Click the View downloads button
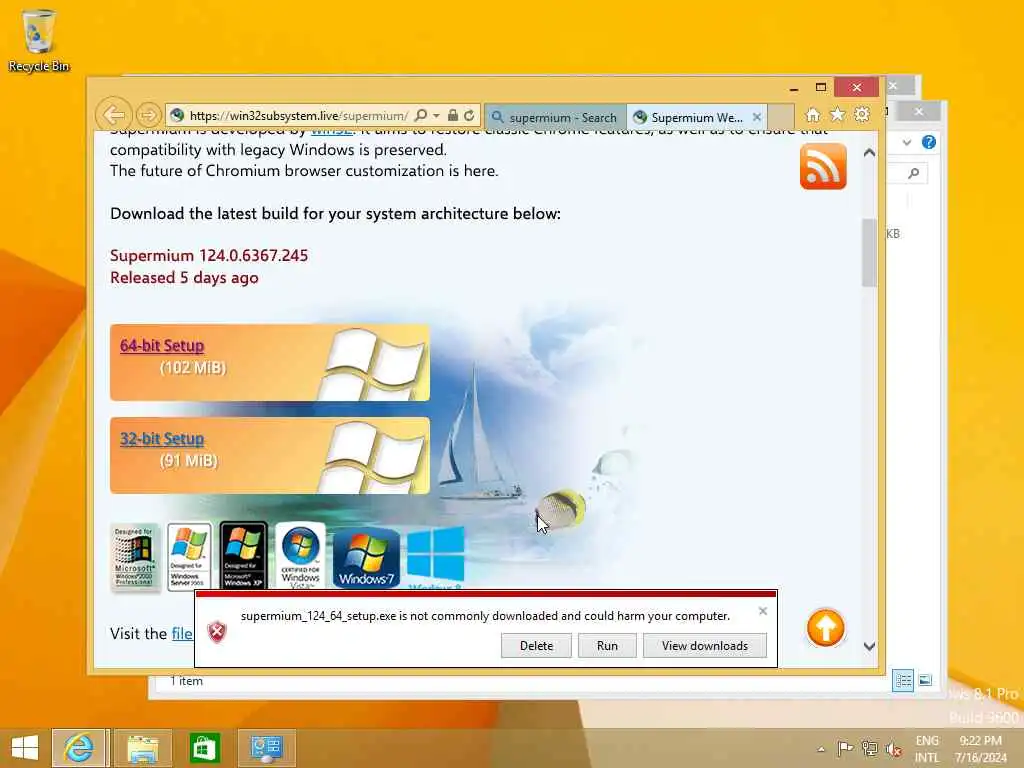Image resolution: width=1024 pixels, height=768 pixels. [x=705, y=645]
